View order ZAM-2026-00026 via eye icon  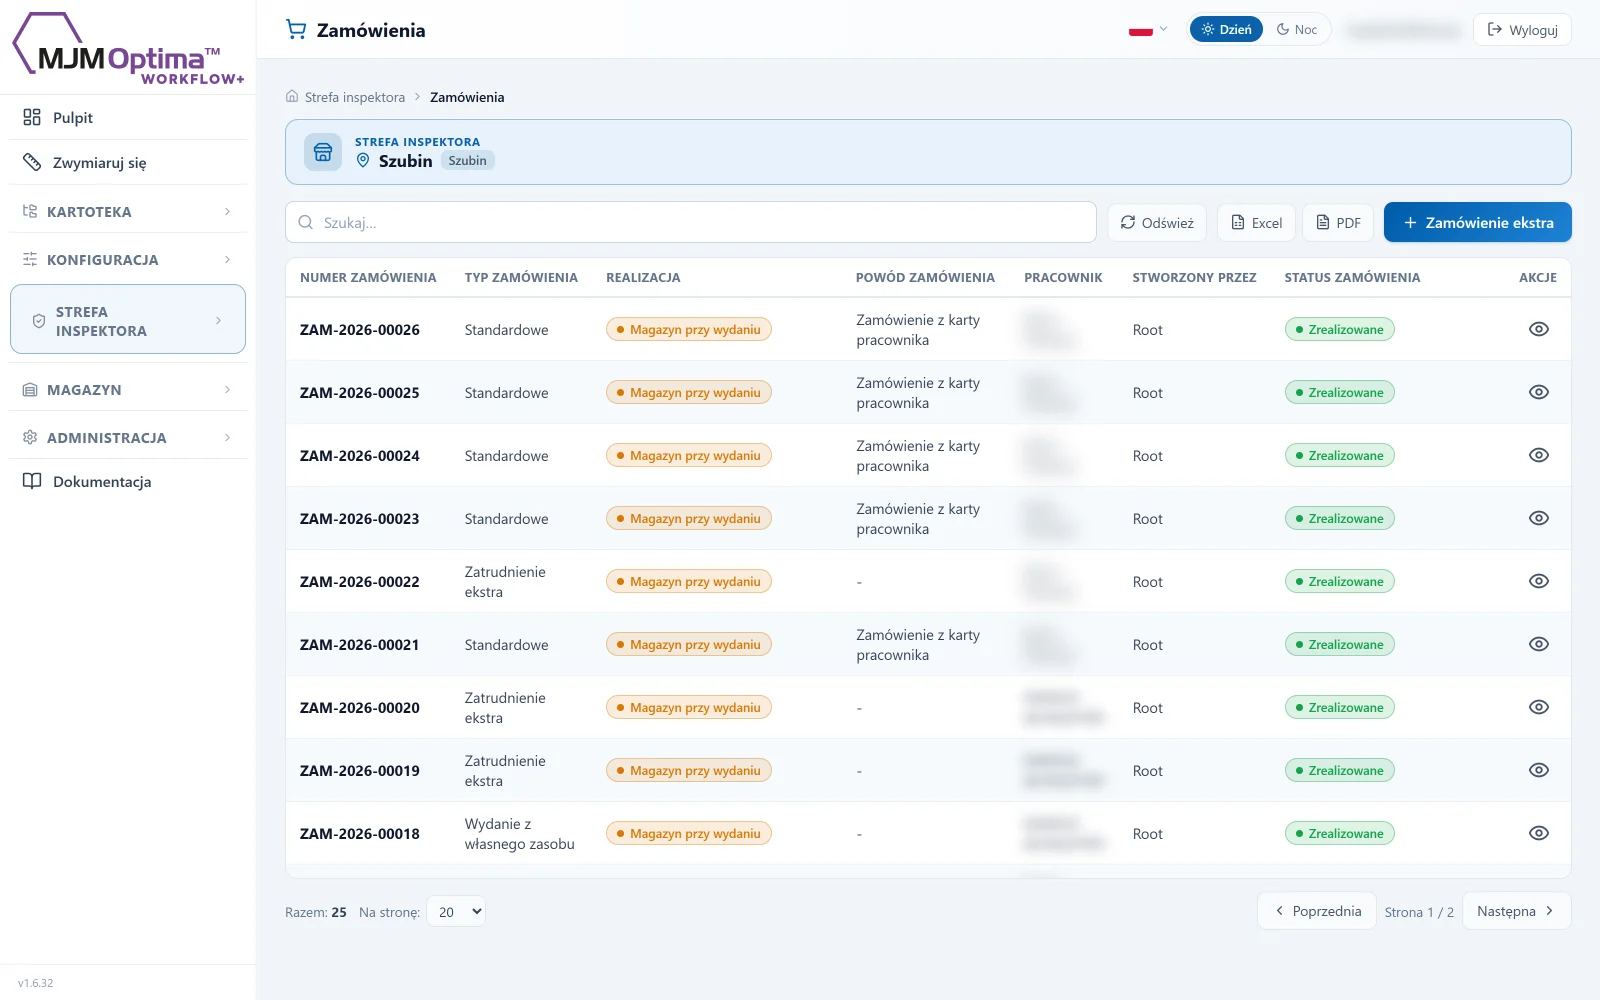pyautogui.click(x=1539, y=329)
